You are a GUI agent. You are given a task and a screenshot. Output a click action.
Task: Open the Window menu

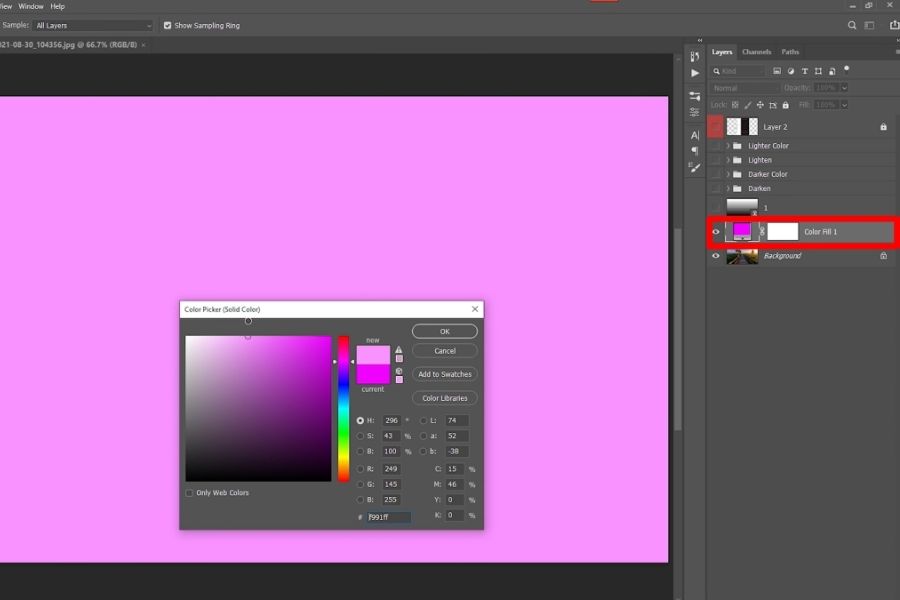[31, 6]
